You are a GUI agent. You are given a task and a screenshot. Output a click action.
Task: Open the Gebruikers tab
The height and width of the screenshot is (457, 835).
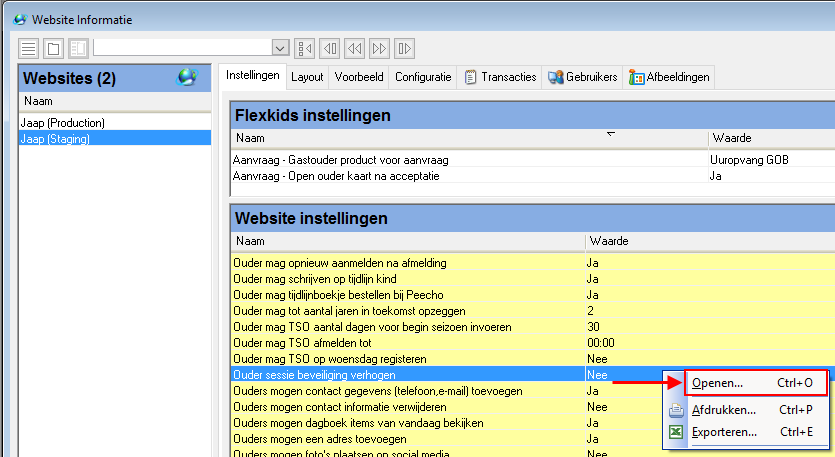click(582, 77)
